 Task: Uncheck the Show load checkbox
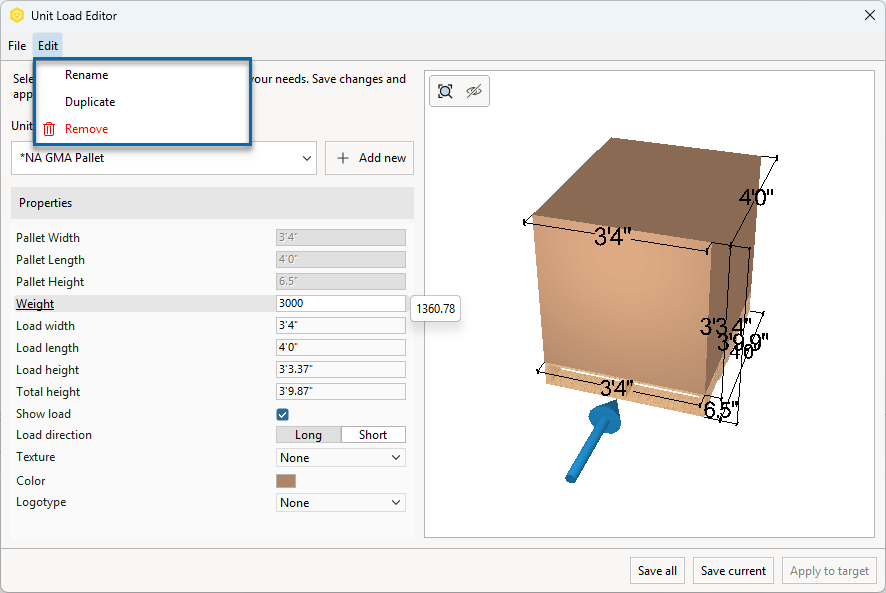coord(283,414)
